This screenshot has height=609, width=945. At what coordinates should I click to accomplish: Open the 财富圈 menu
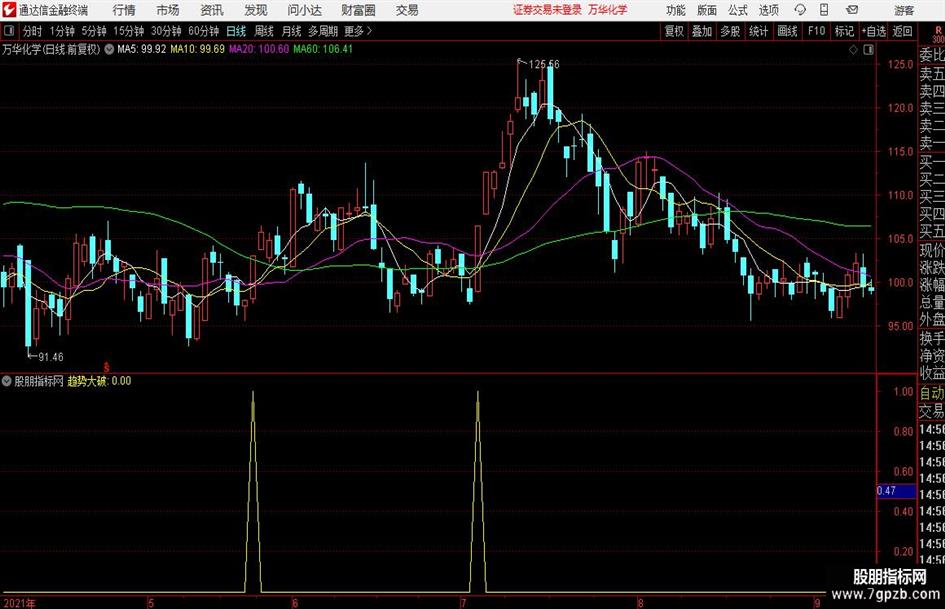pos(358,10)
